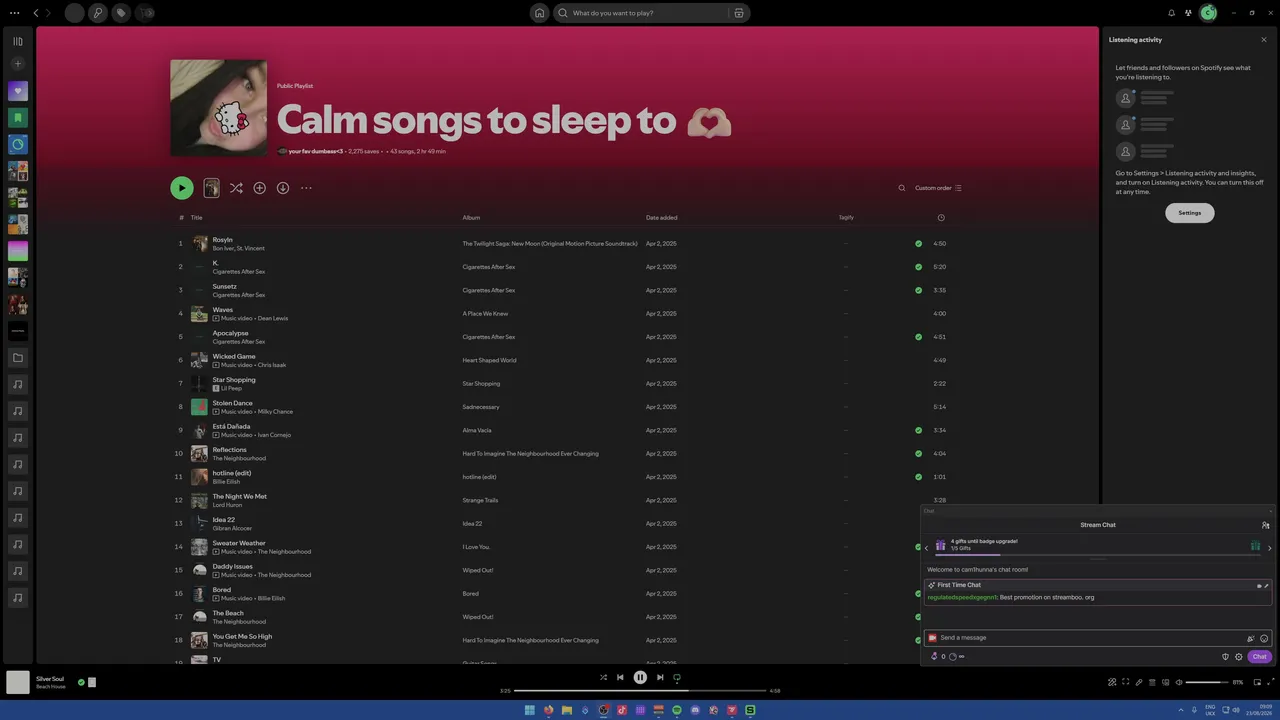The height and width of the screenshot is (720, 1280).
Task: Collapse Your Library in the sidebar
Action: [17, 41]
